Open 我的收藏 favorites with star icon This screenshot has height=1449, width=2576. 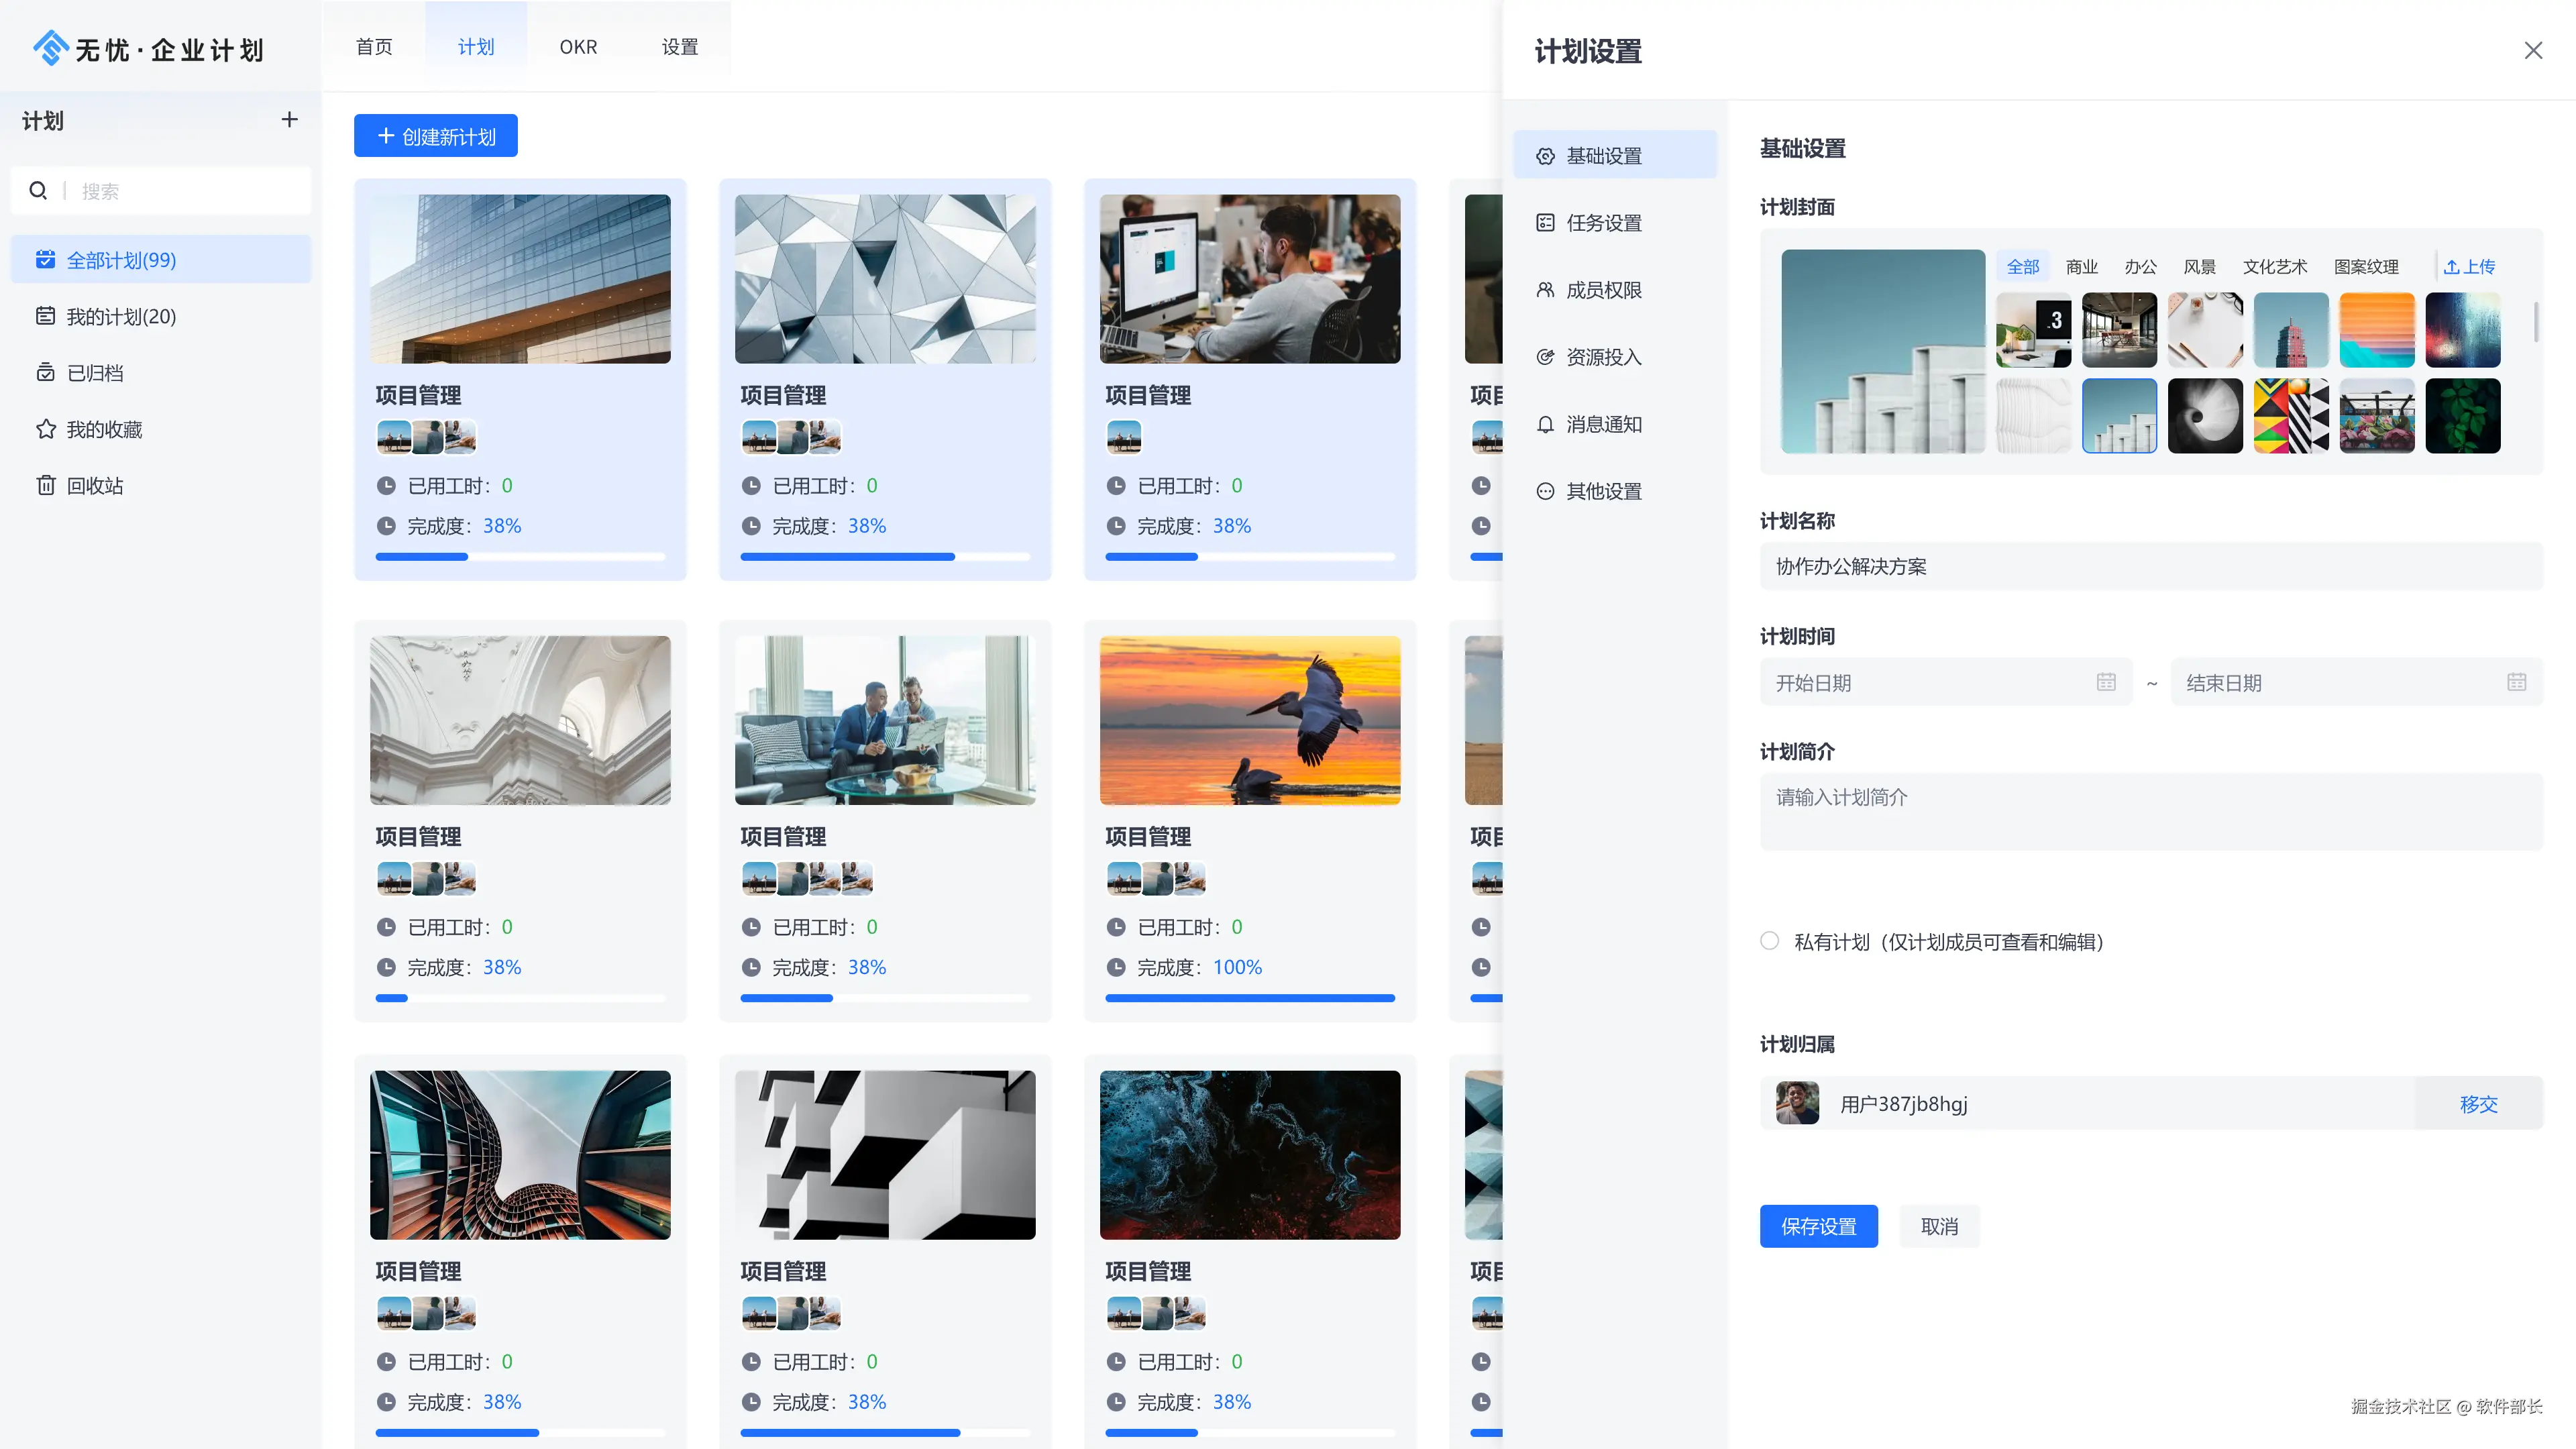(x=103, y=429)
